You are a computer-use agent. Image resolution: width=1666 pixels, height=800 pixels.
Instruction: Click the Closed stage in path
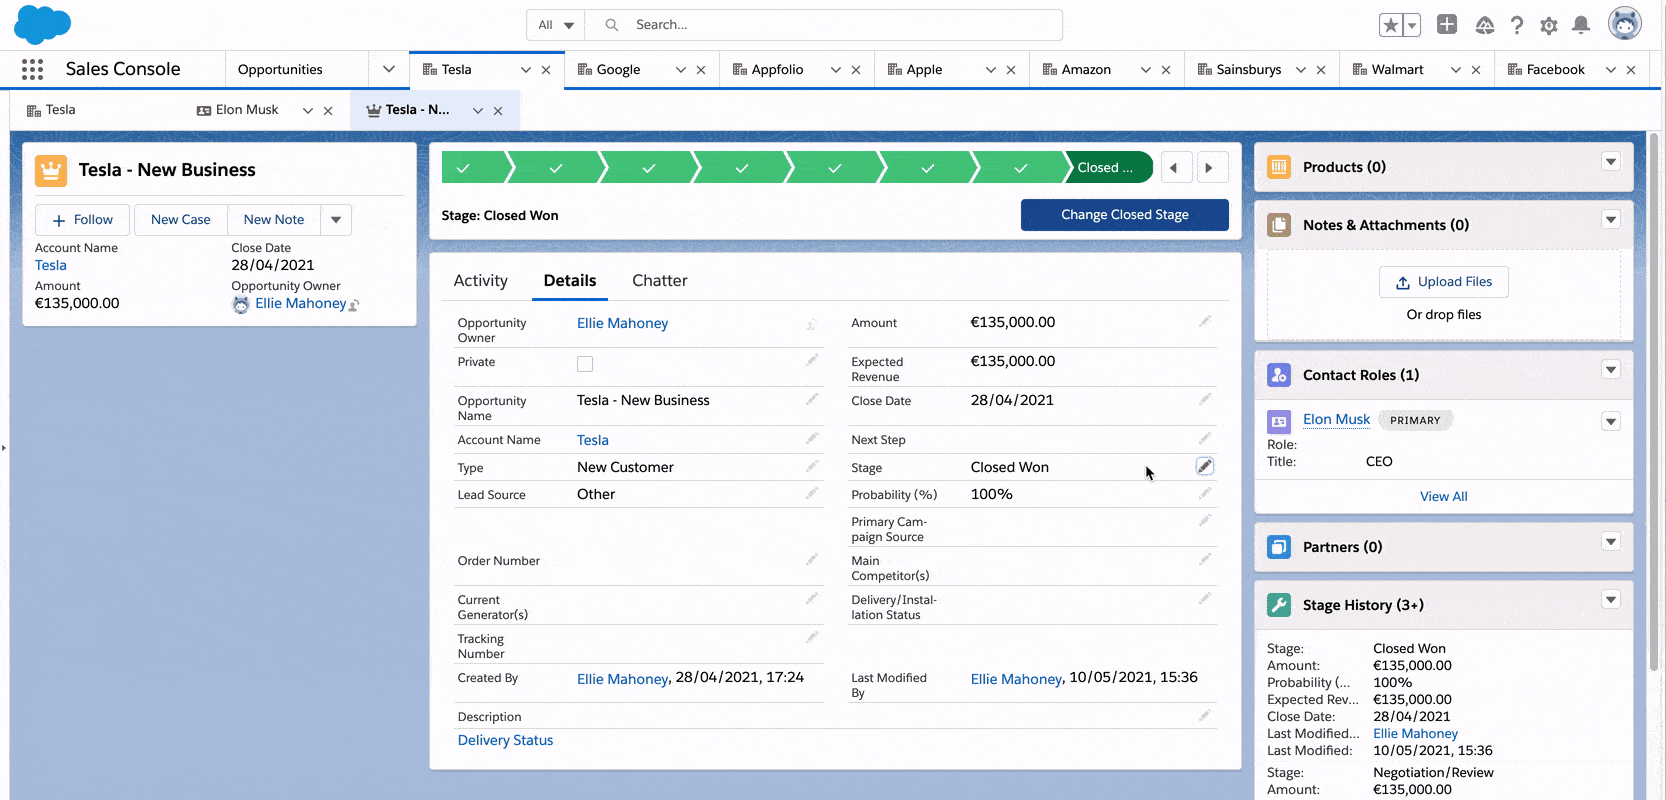point(1109,168)
